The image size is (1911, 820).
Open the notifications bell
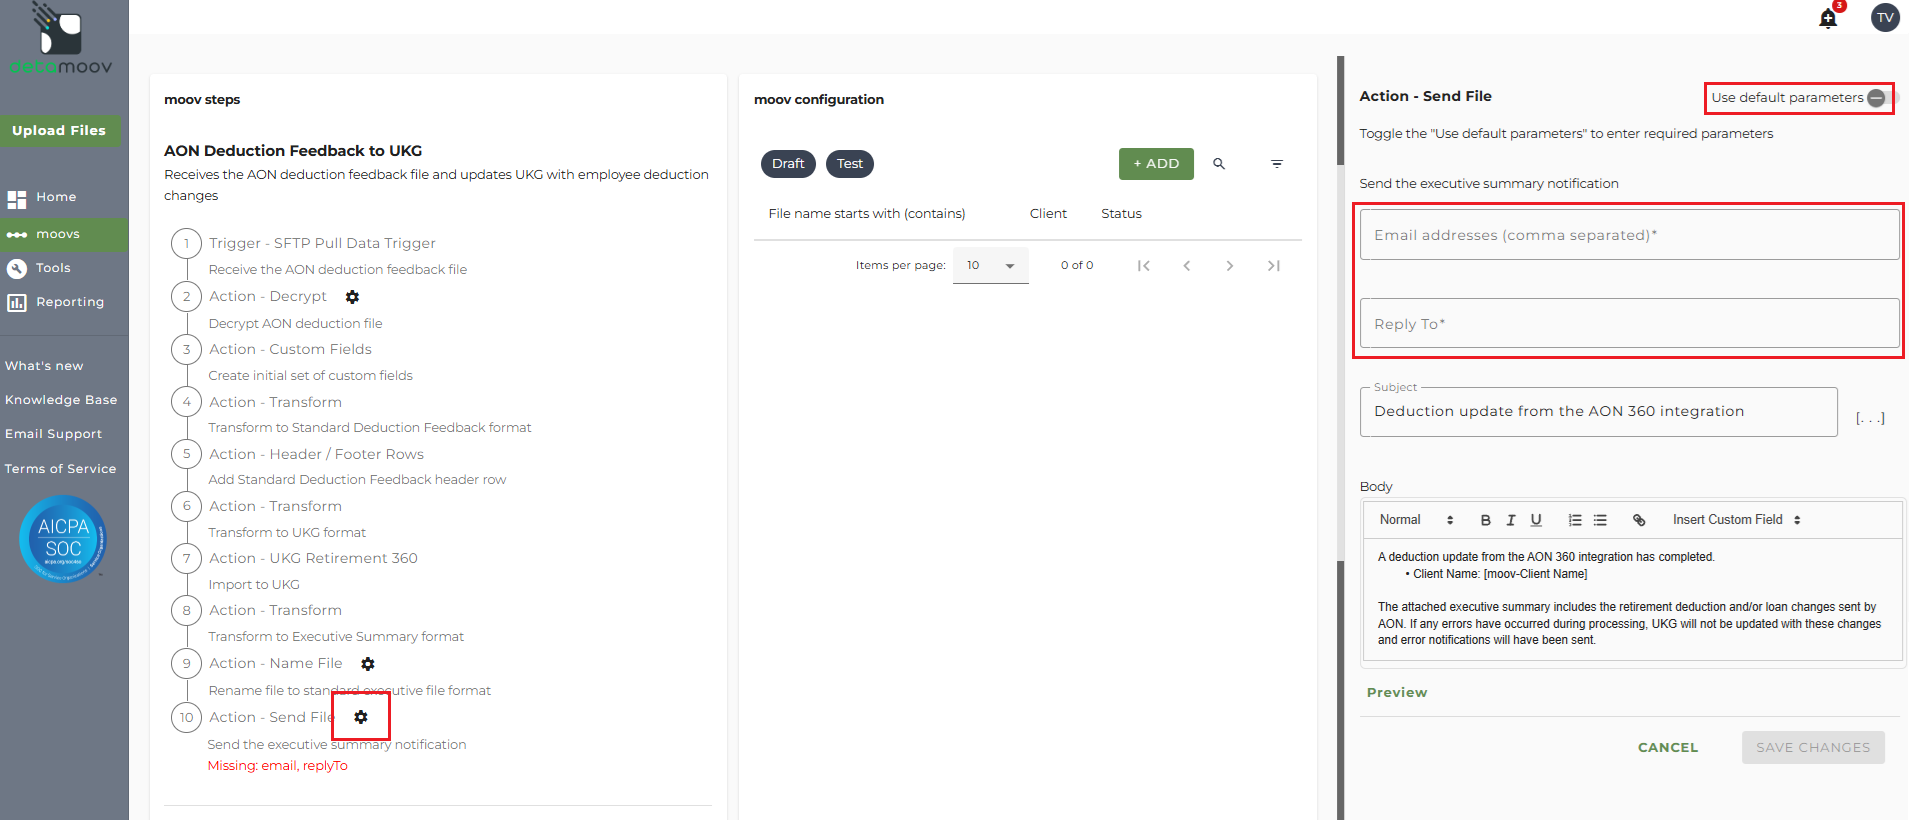(x=1828, y=18)
